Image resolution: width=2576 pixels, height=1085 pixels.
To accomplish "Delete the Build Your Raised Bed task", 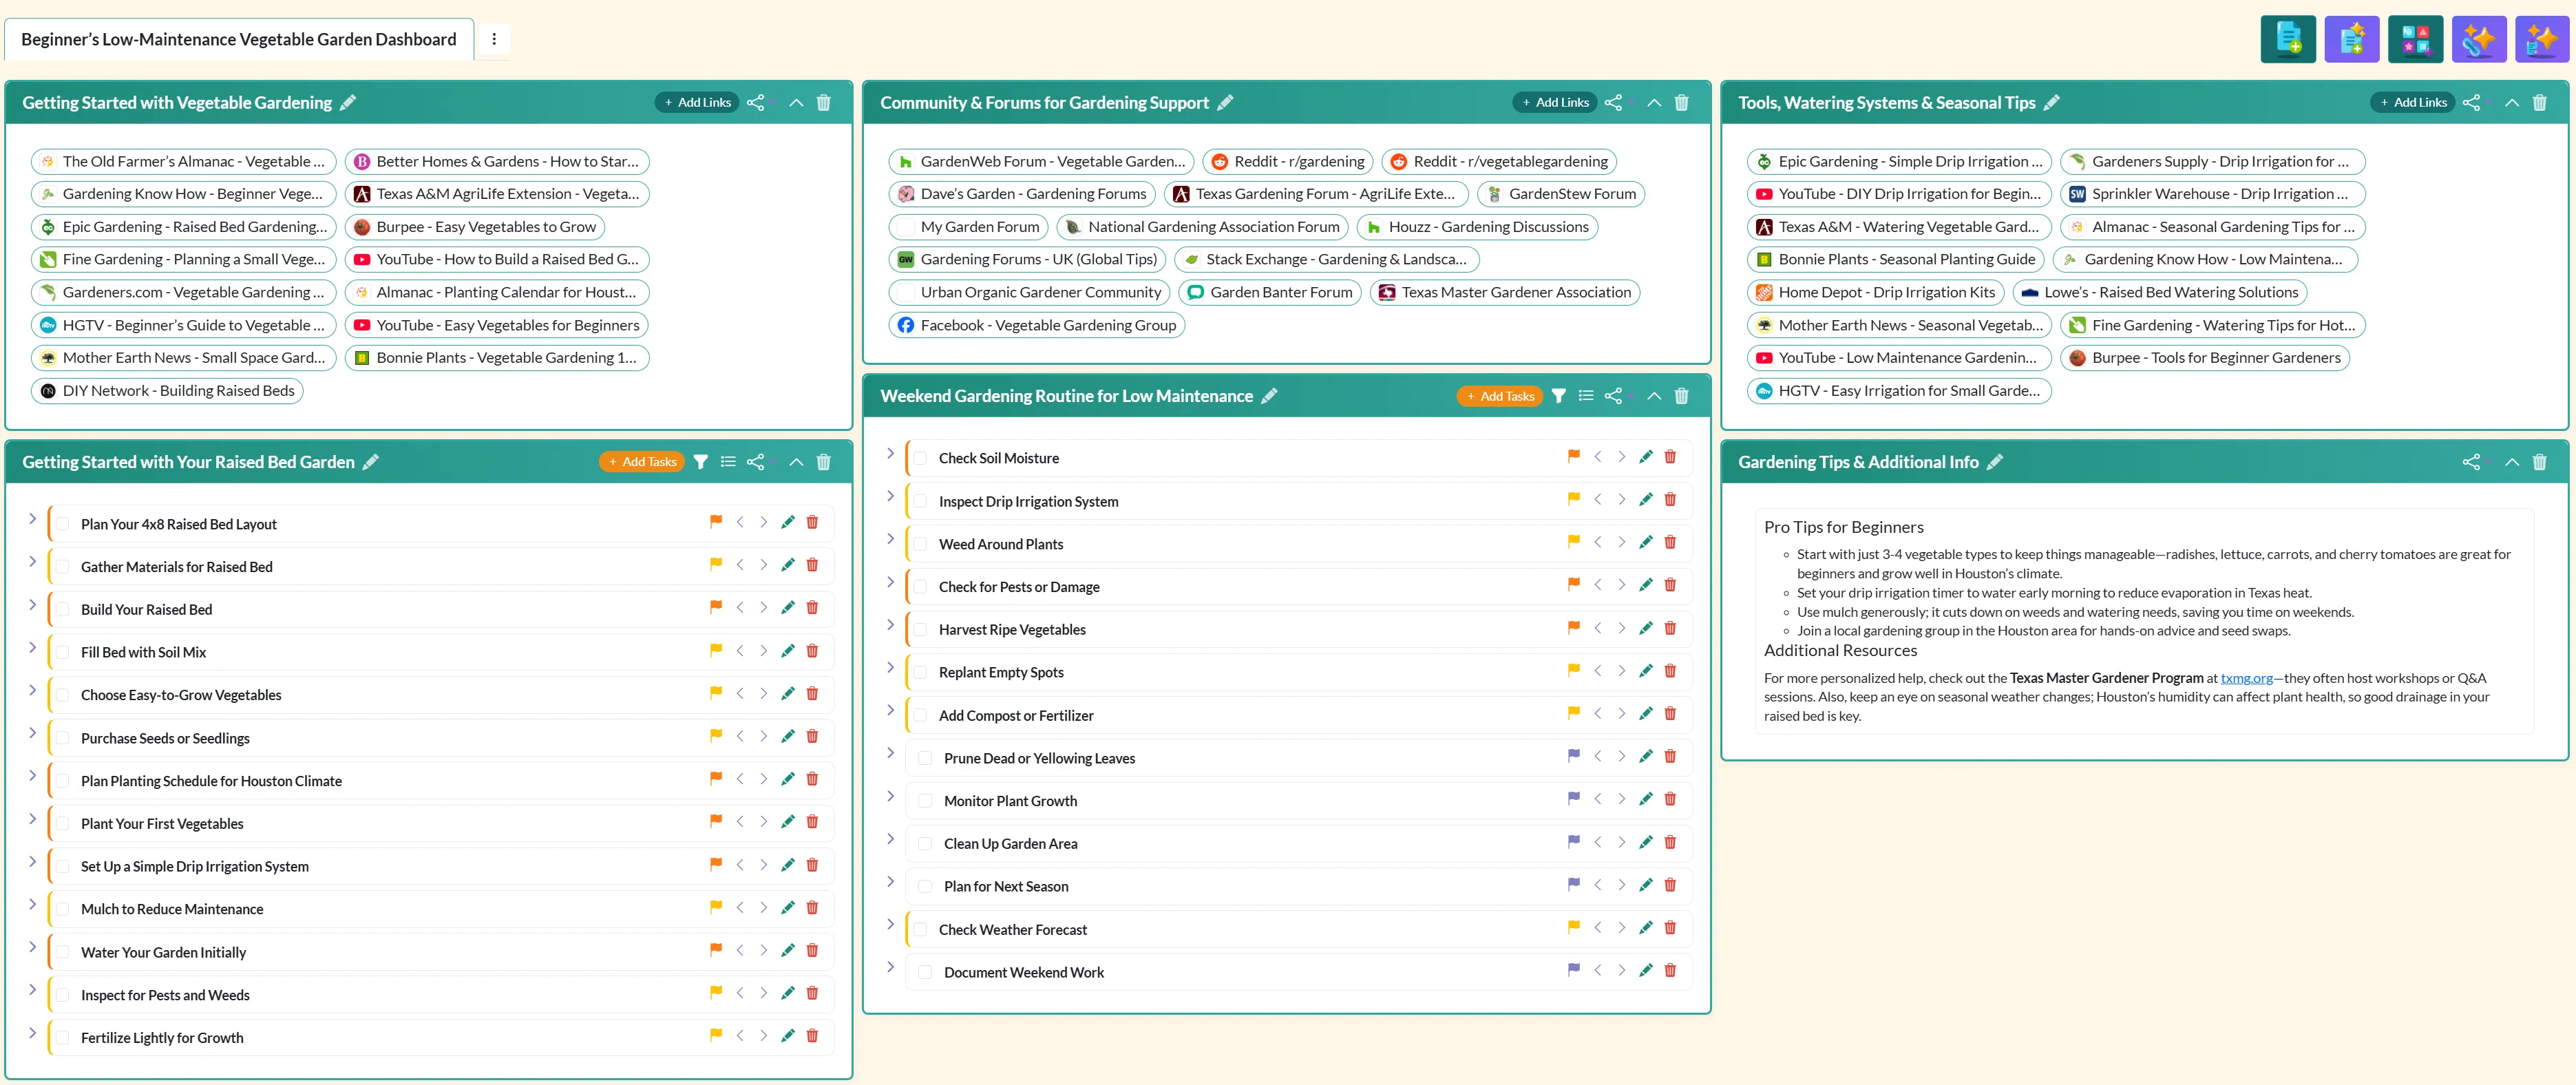I will pos(812,608).
